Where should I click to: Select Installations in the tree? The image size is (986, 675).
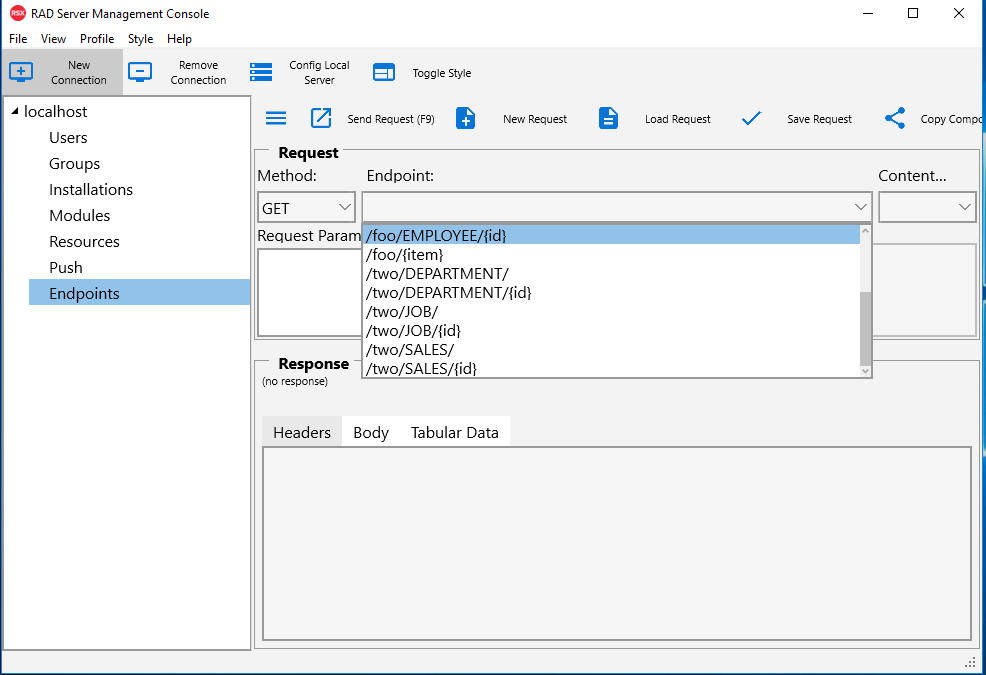pos(91,189)
